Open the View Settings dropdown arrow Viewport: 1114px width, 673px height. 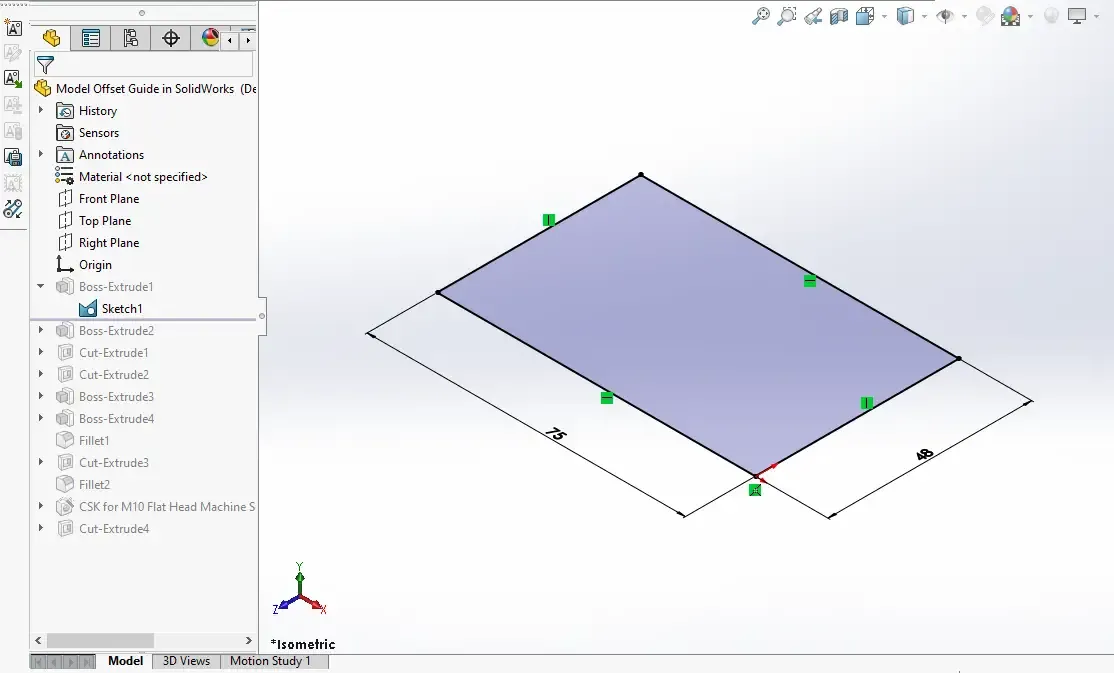[x=1097, y=16]
